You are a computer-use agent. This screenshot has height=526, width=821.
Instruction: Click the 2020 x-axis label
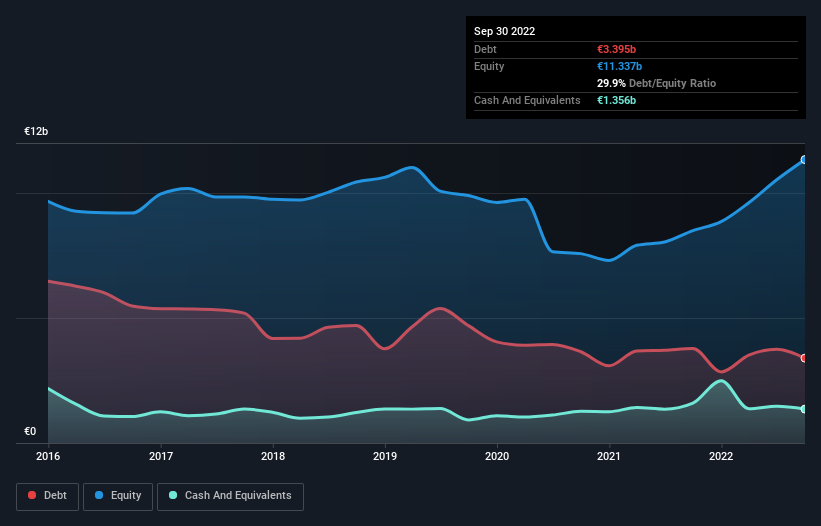[x=497, y=456]
